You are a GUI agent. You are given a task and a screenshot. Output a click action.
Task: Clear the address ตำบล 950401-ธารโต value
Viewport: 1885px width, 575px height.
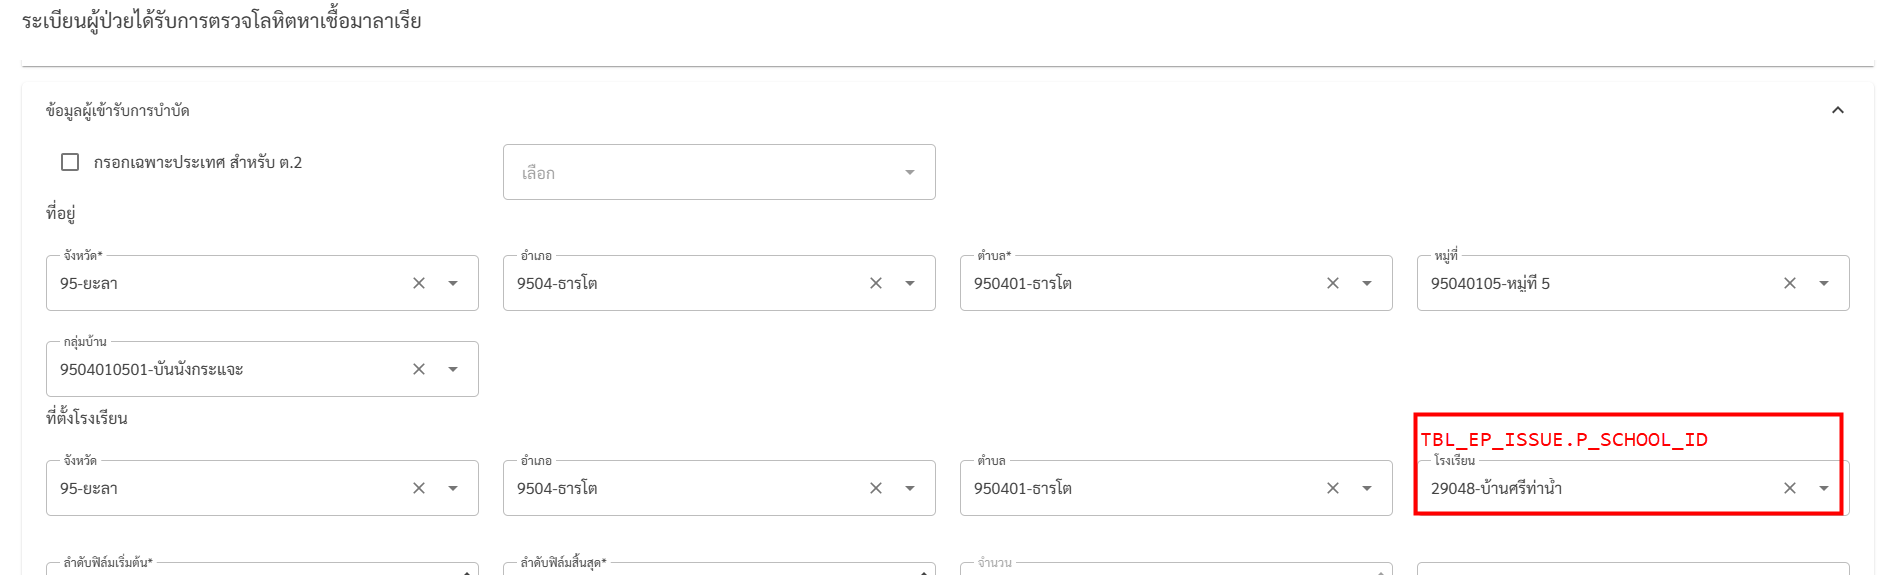(1333, 283)
